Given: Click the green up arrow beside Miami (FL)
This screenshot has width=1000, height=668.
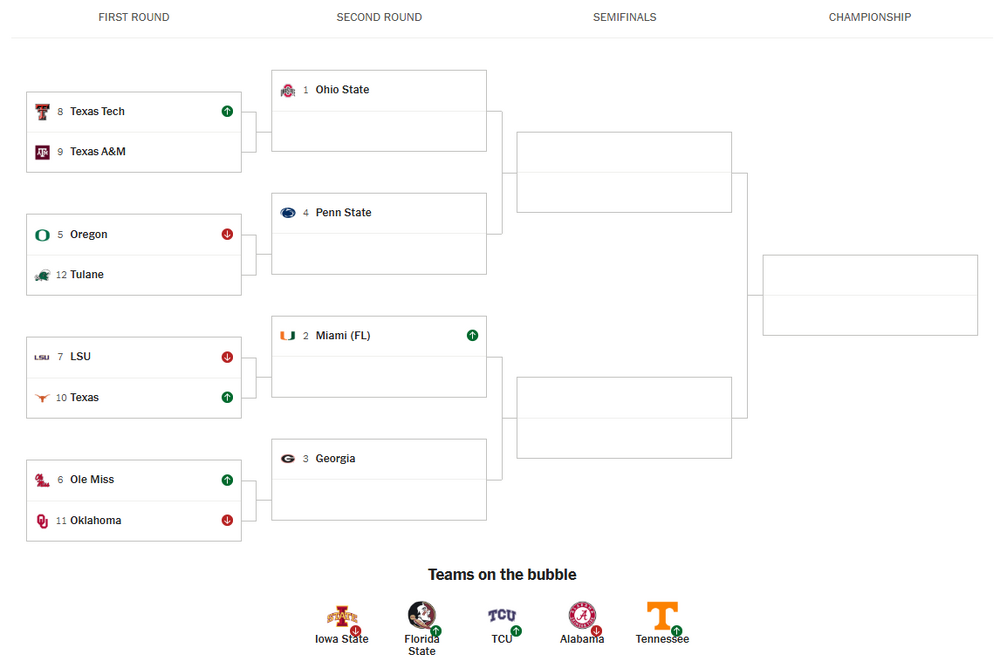Looking at the screenshot, I should coord(472,336).
